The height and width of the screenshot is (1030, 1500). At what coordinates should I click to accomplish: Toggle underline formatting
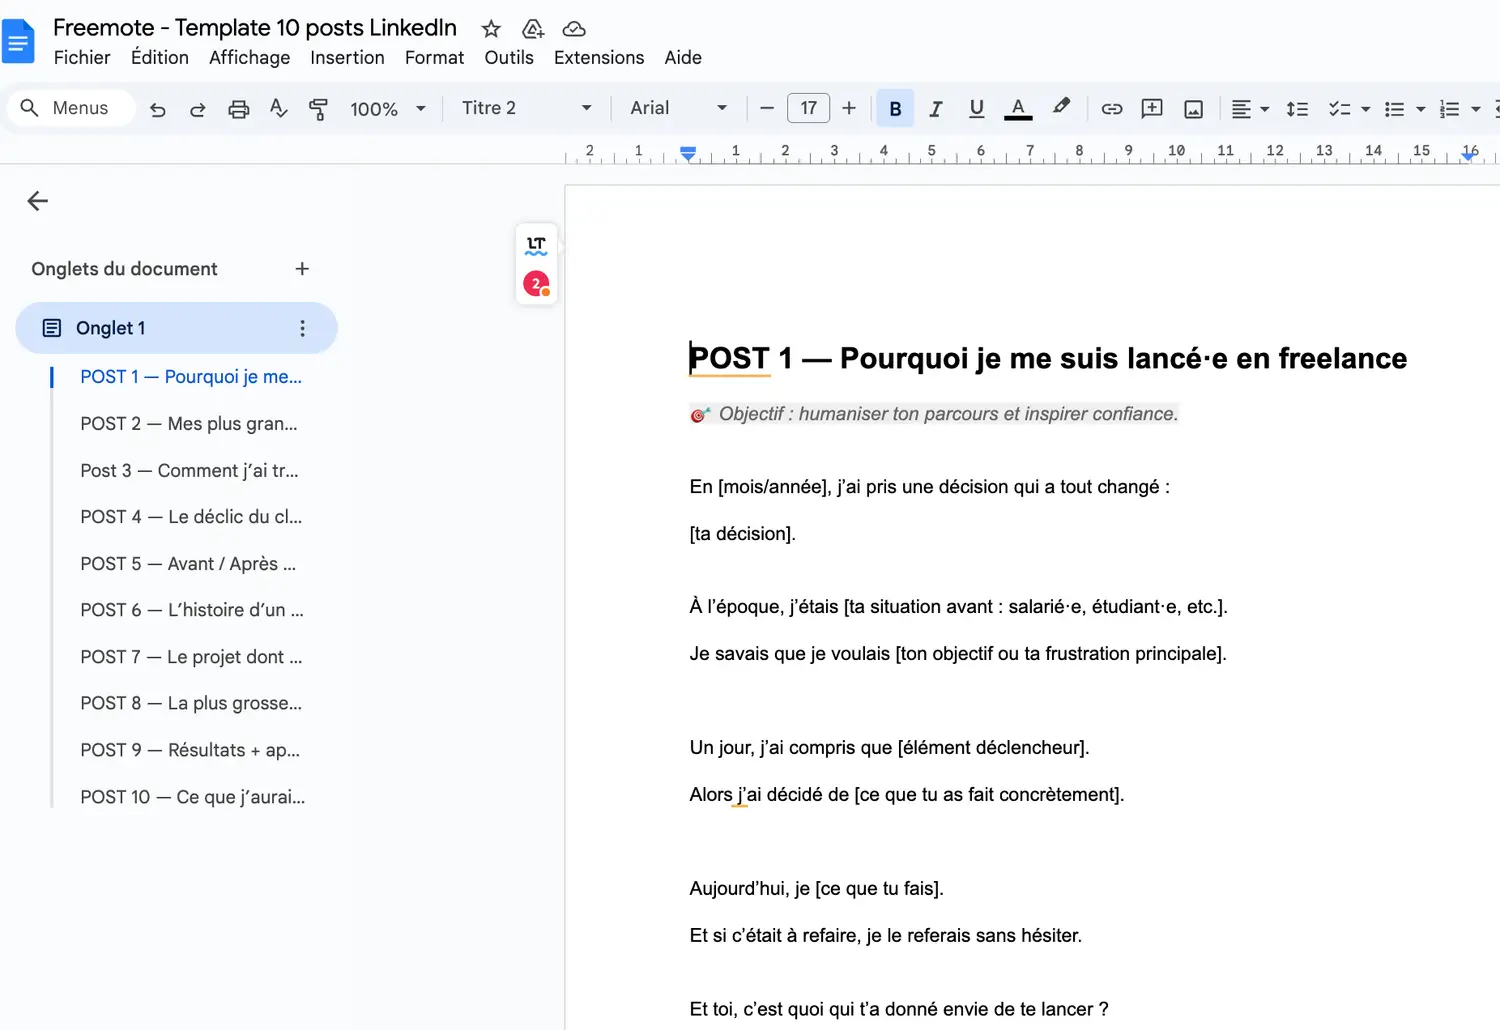[976, 109]
